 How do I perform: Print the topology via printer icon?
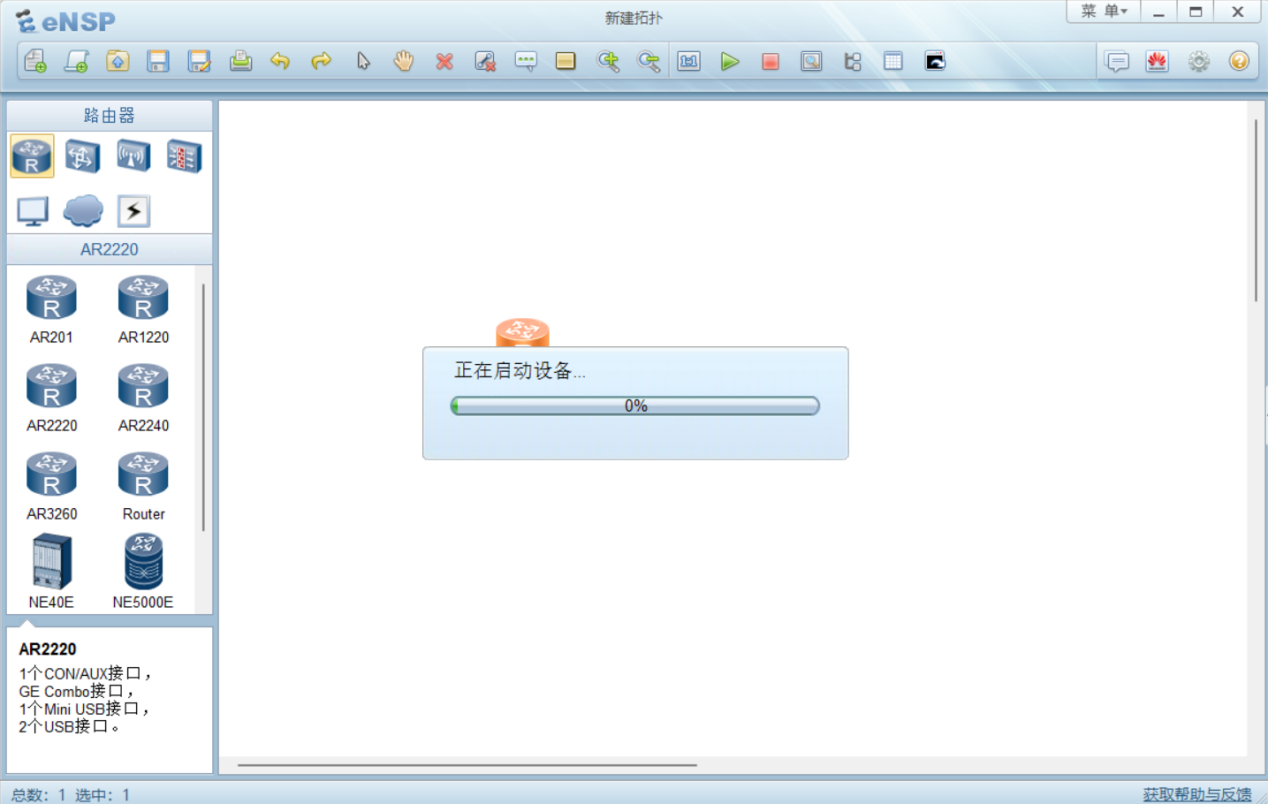pos(240,61)
